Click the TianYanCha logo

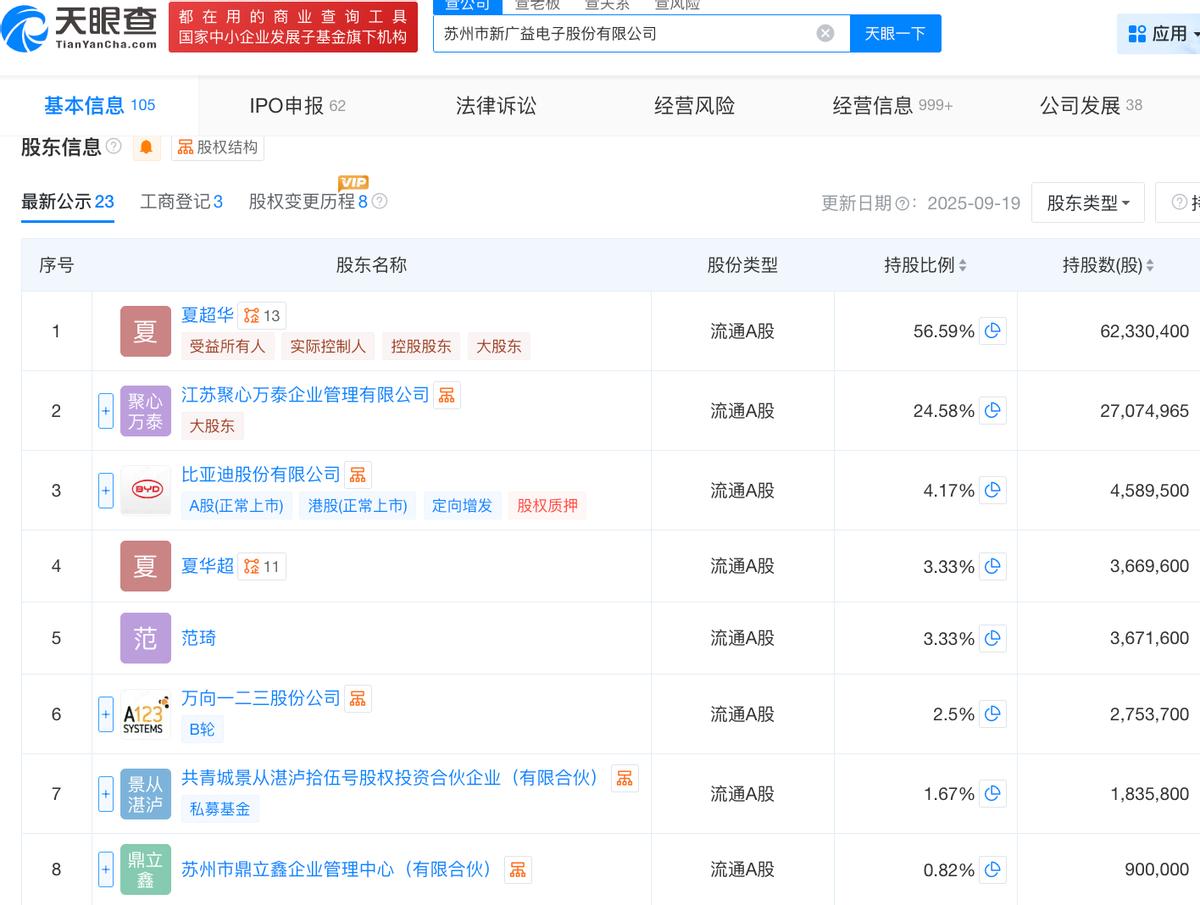click(x=80, y=28)
